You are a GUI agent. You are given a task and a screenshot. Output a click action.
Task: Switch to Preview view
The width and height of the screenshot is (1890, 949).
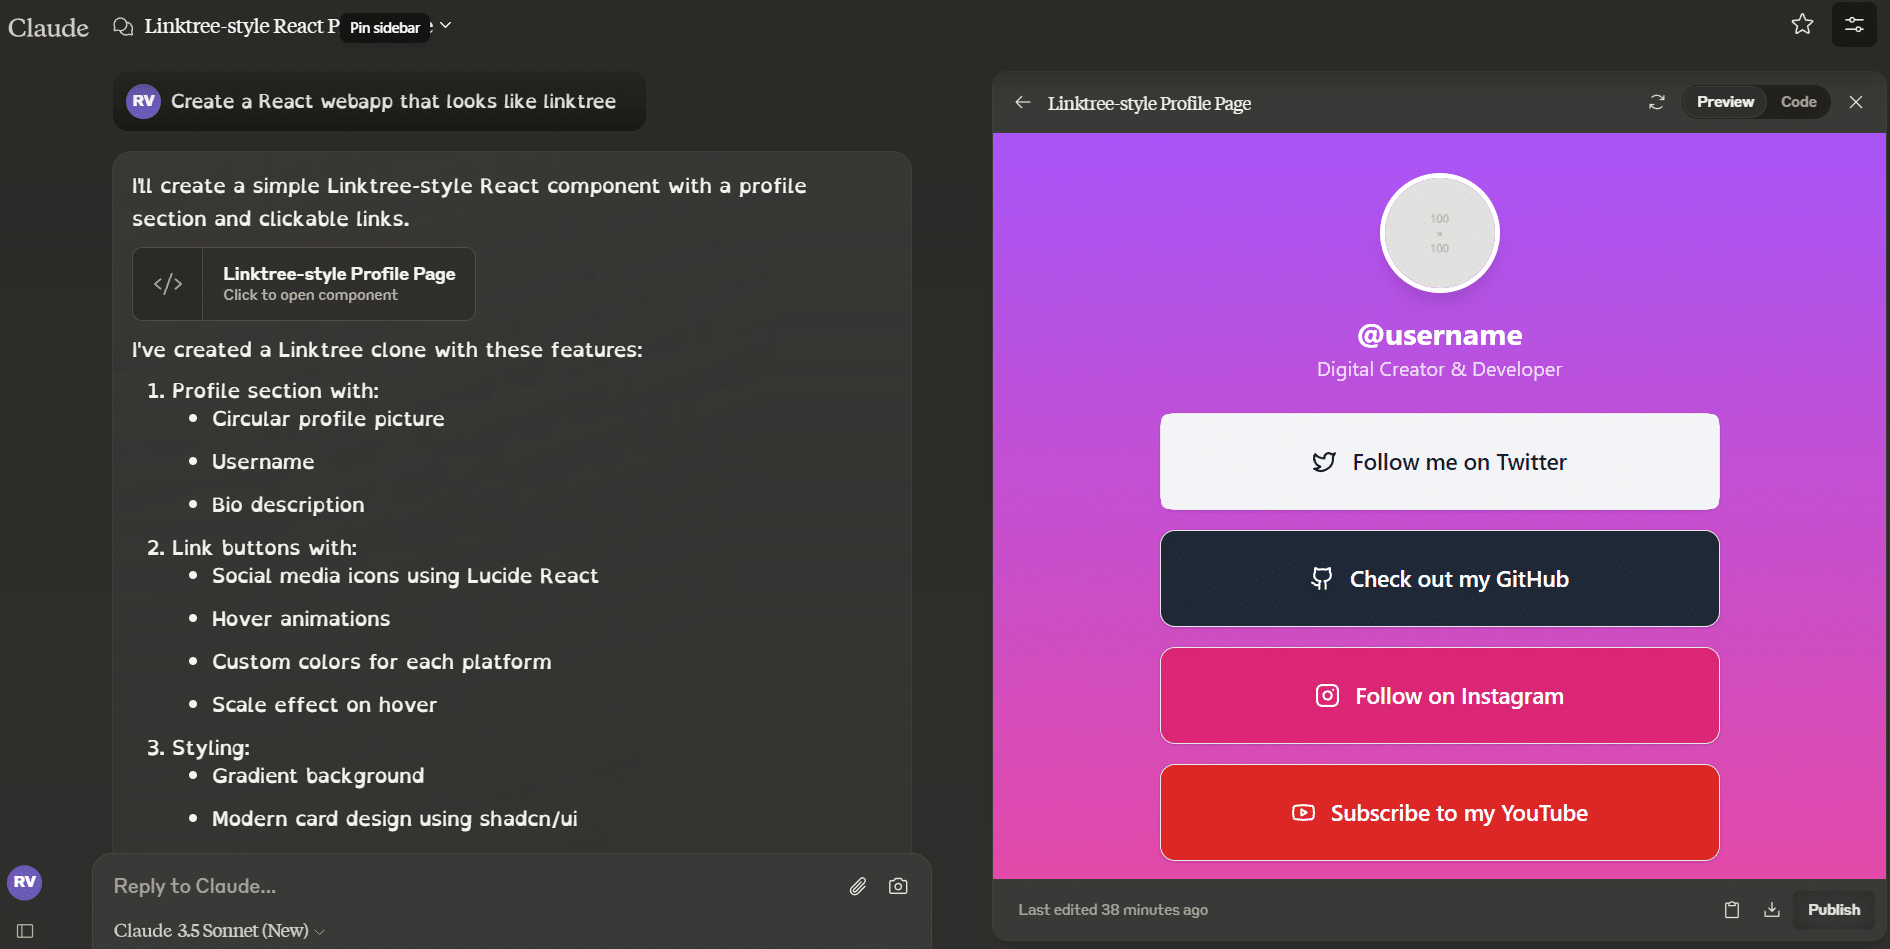[x=1725, y=102]
